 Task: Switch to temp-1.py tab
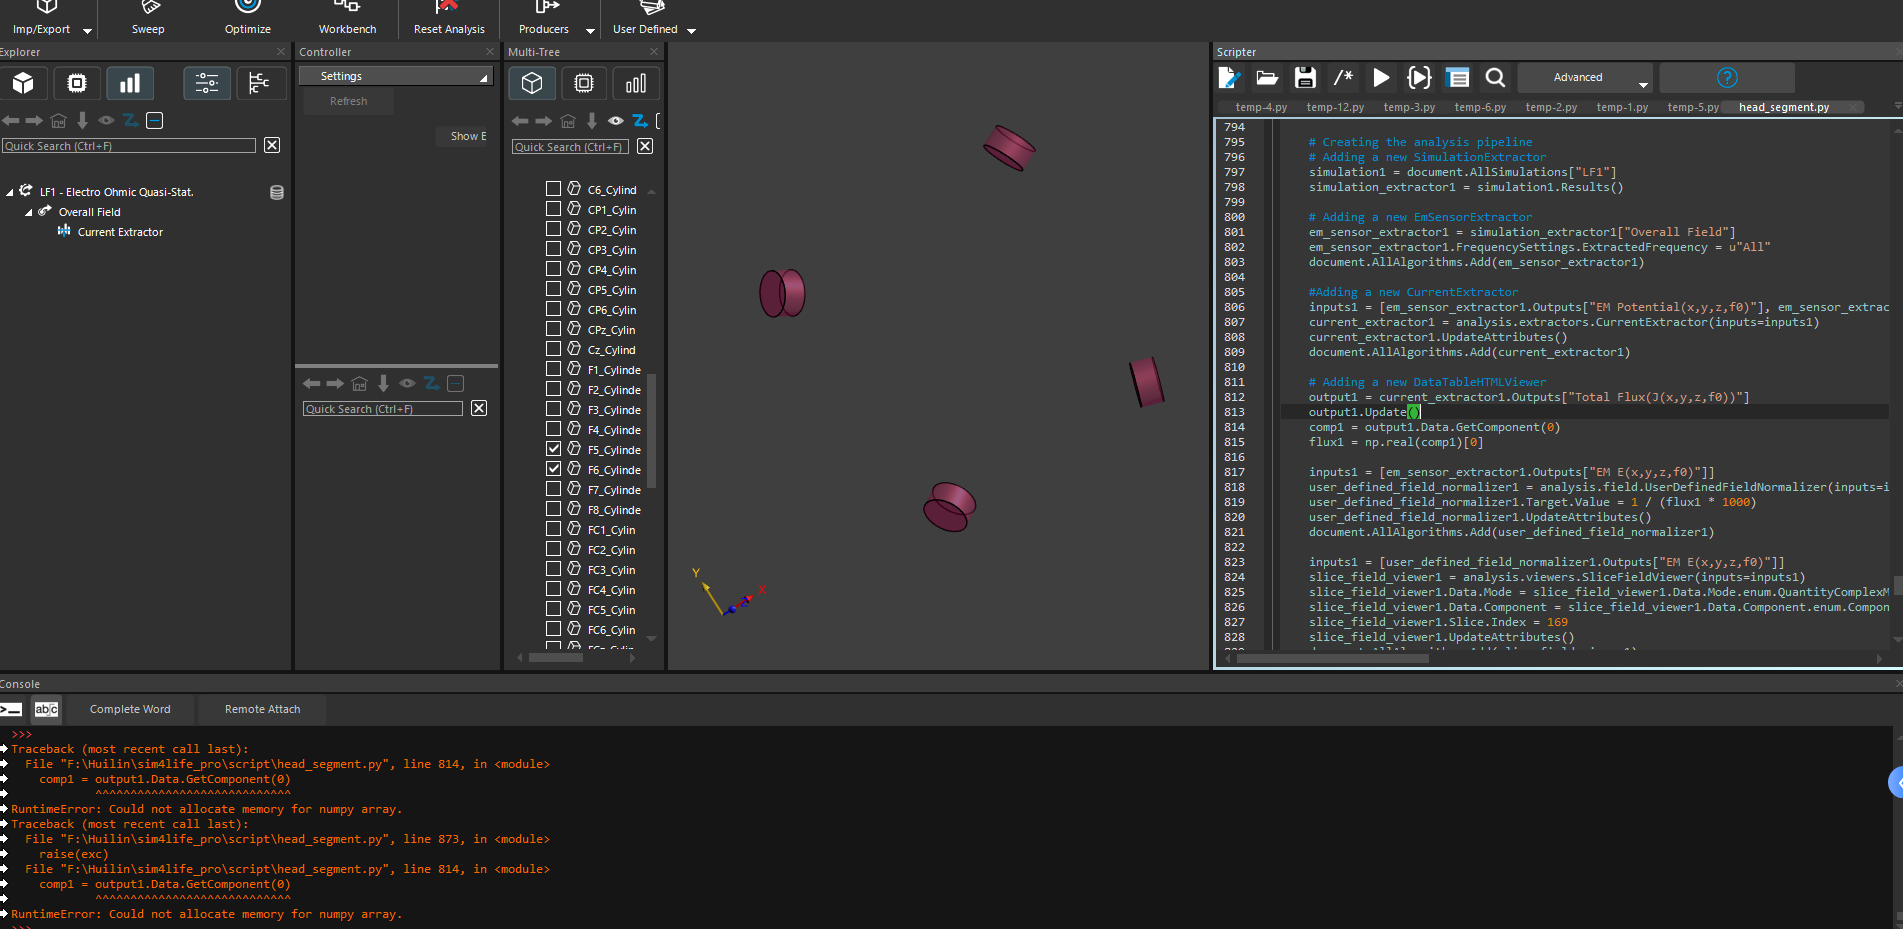(1622, 107)
